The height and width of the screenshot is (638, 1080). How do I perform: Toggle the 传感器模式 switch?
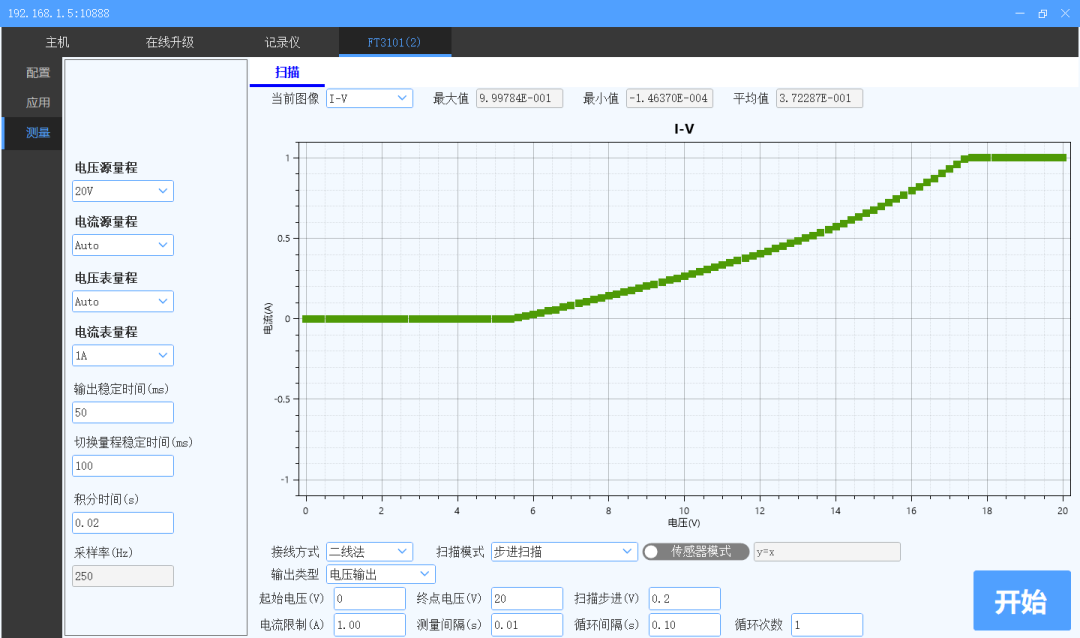pos(696,552)
